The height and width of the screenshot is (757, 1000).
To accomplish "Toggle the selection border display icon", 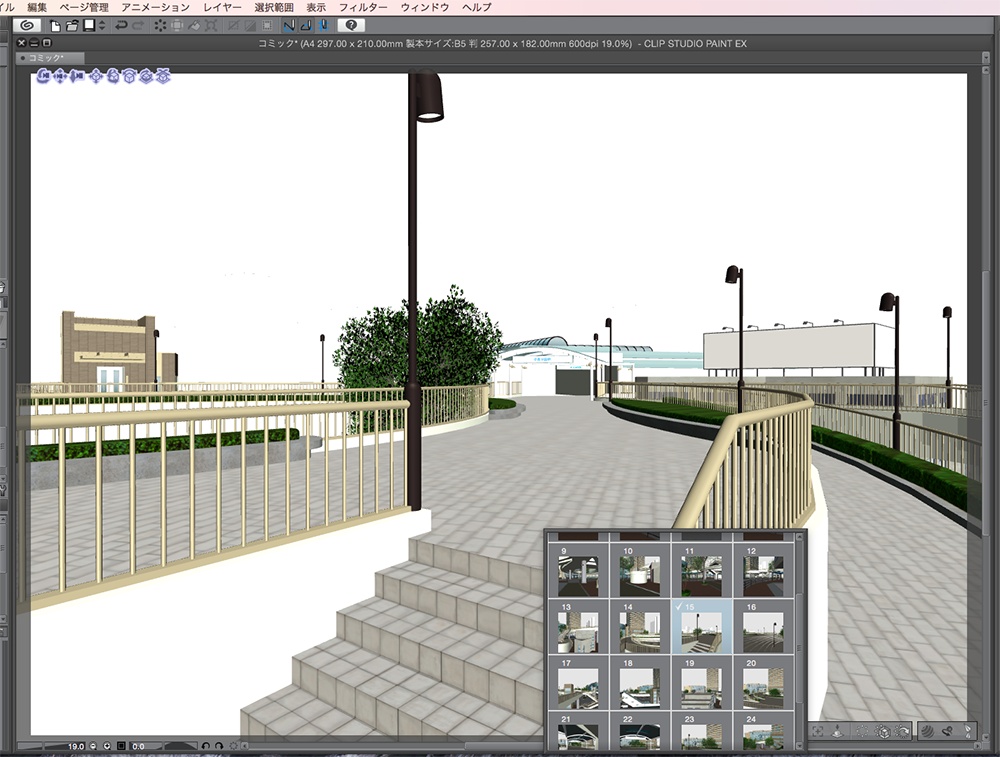I will [x=267, y=26].
